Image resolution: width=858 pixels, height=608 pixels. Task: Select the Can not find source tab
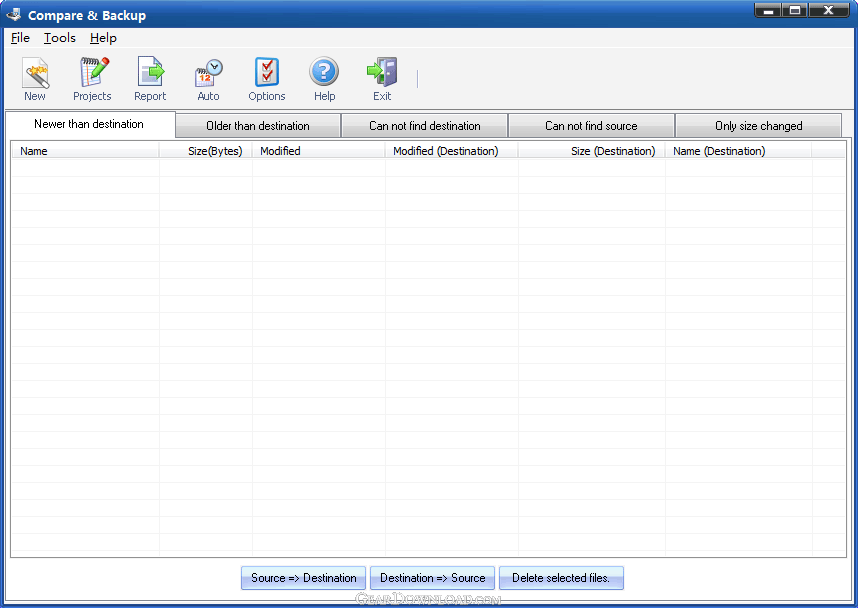point(591,126)
